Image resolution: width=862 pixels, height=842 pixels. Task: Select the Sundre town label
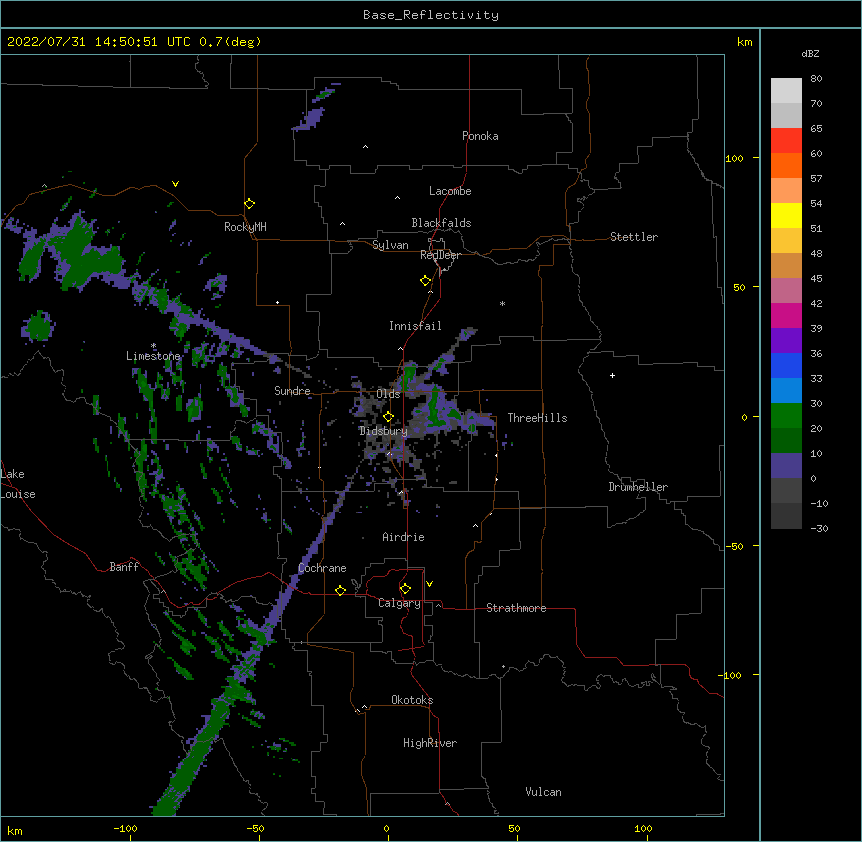292,391
